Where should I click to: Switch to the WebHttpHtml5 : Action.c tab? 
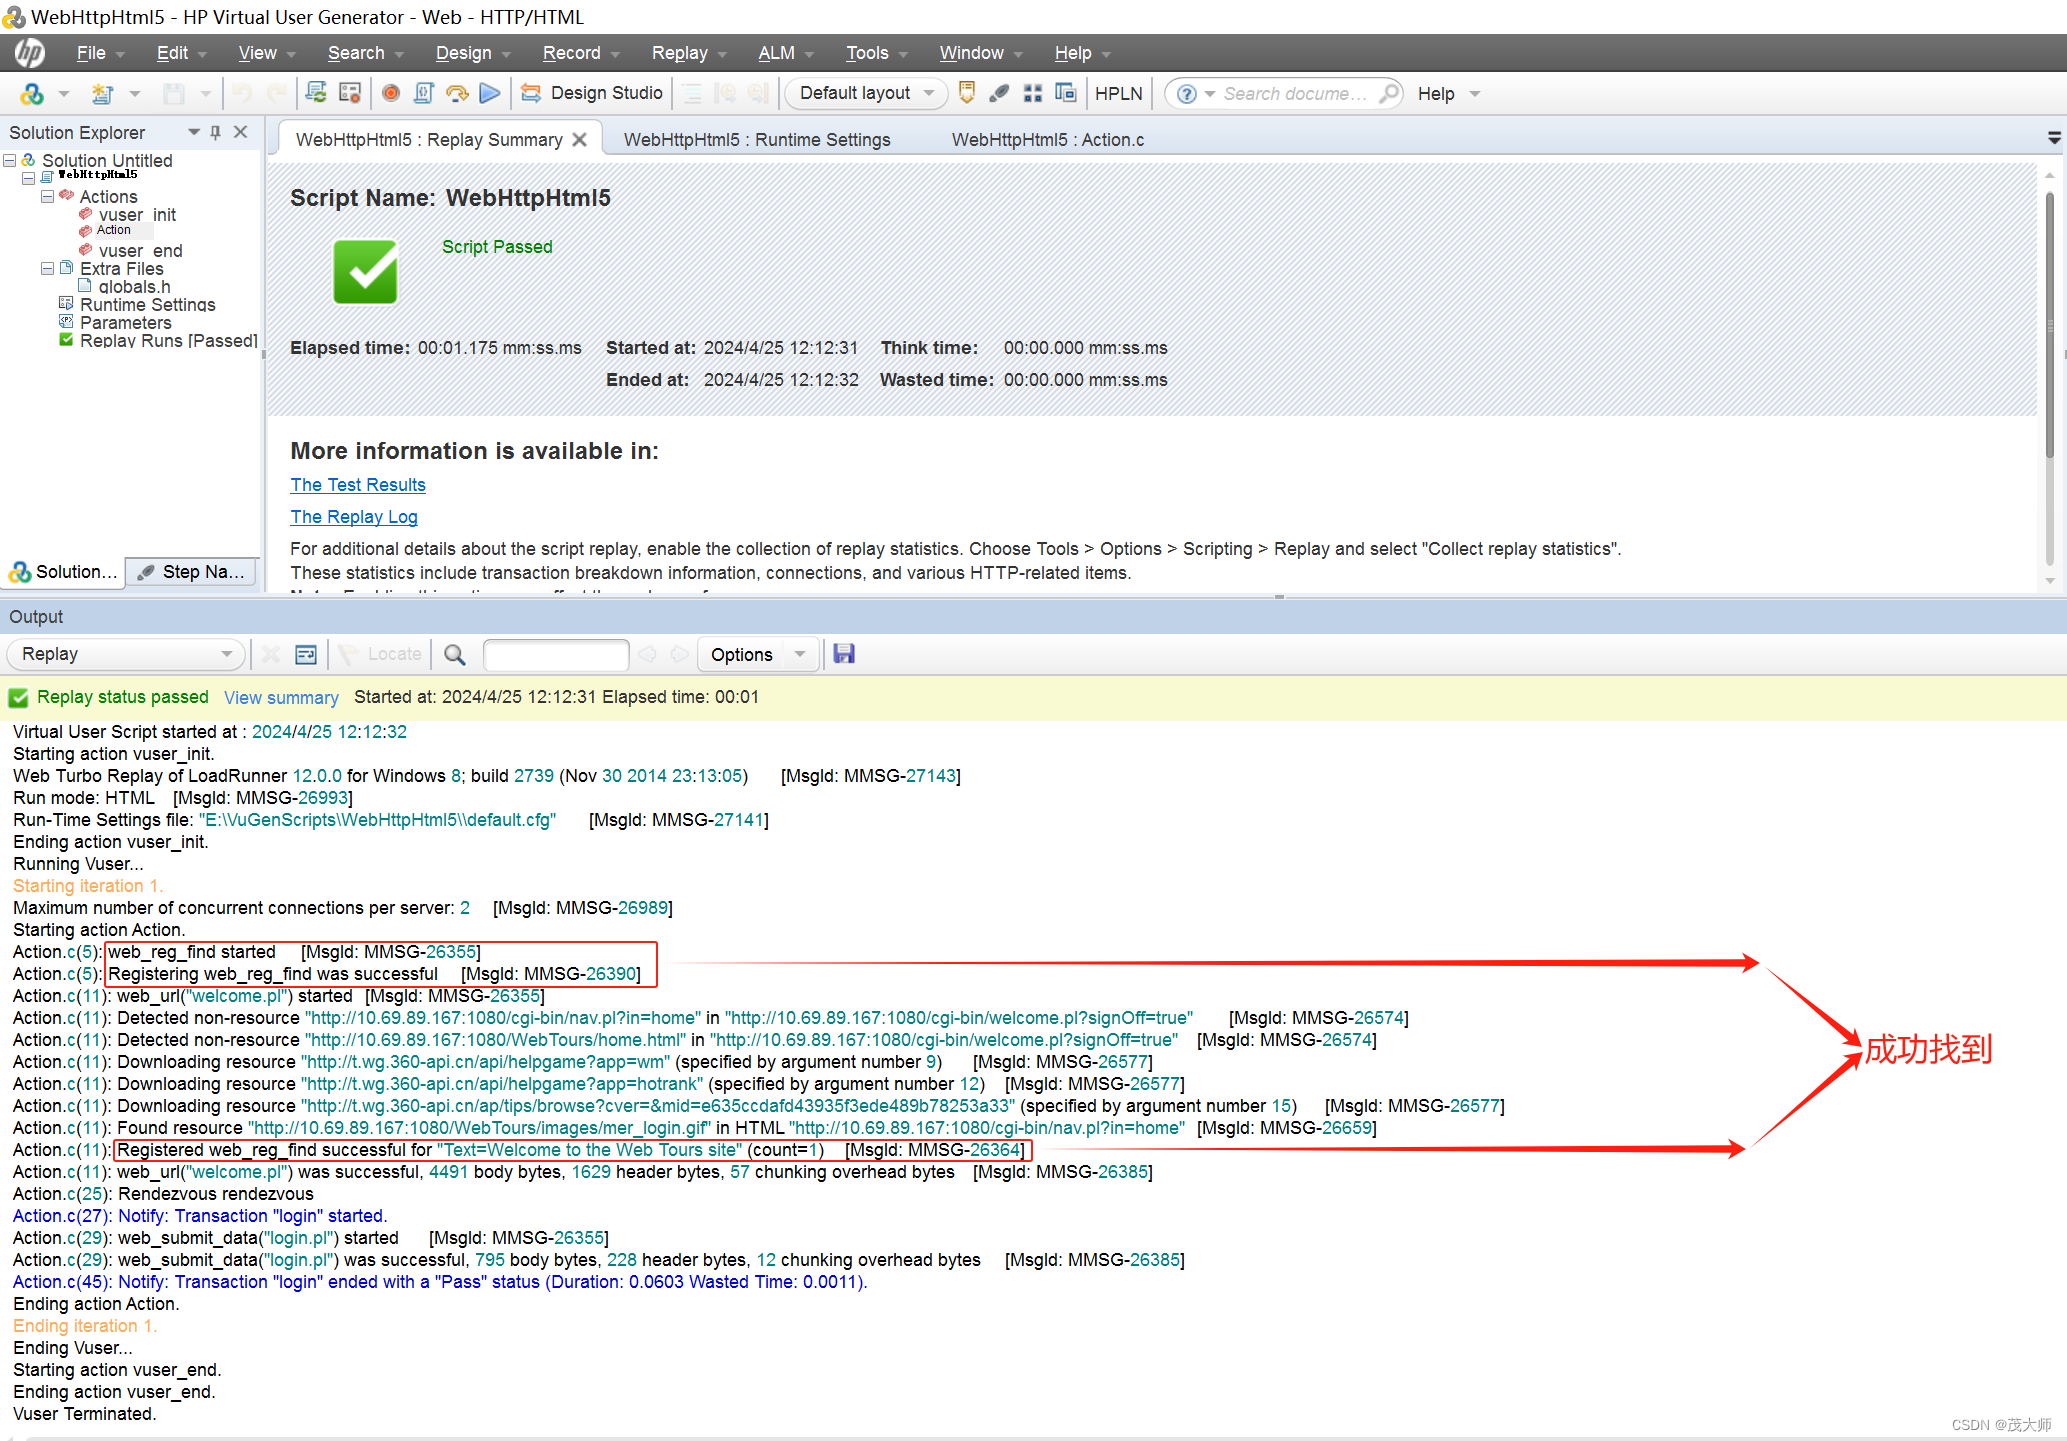(1047, 139)
